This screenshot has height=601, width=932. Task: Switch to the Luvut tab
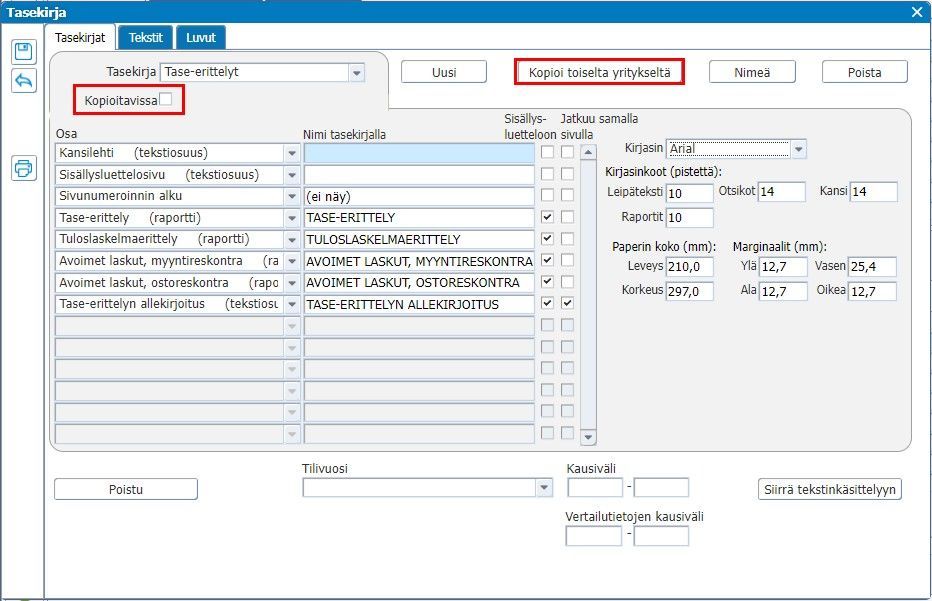pyautogui.click(x=200, y=38)
